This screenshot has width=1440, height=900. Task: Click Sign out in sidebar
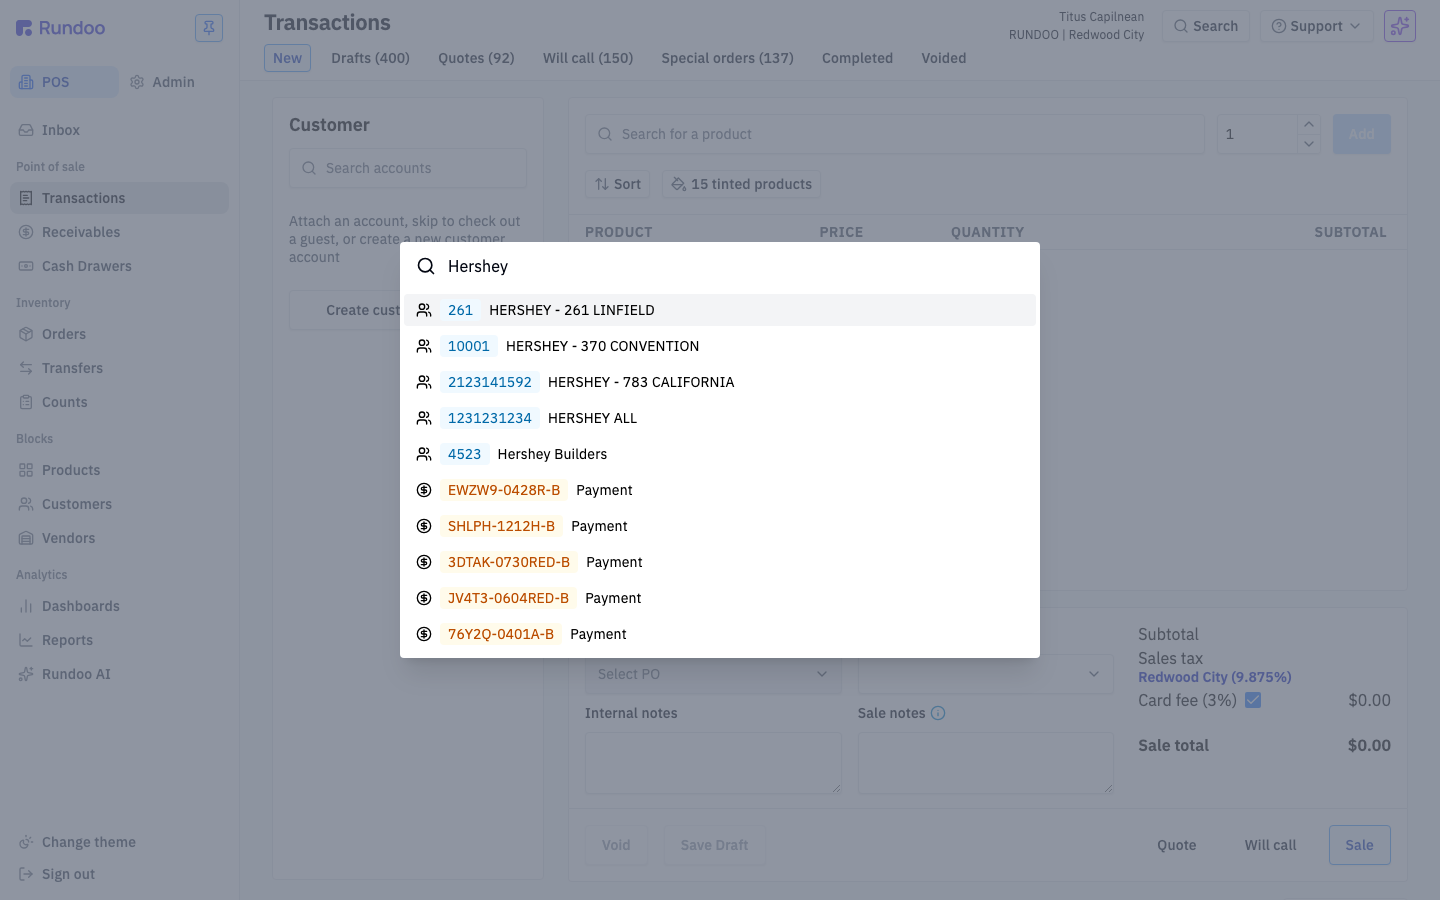coord(120,874)
